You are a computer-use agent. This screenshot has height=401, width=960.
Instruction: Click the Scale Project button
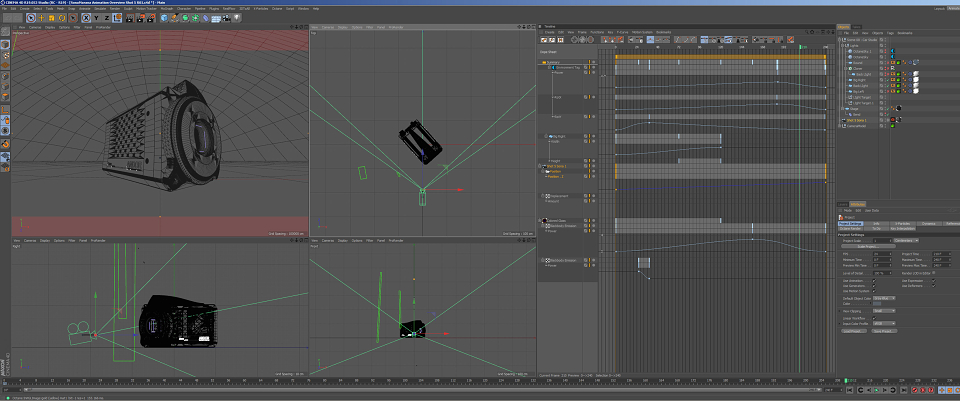click(868, 246)
